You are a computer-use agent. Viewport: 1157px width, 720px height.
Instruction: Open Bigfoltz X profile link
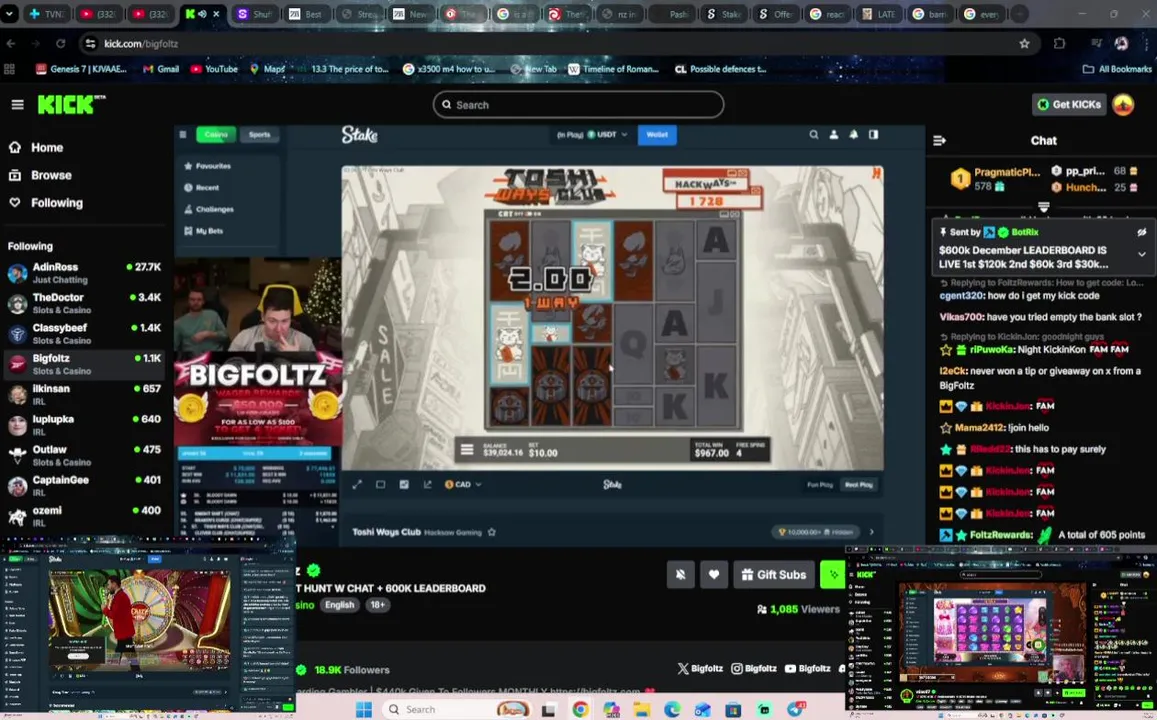pyautogui.click(x=700, y=668)
